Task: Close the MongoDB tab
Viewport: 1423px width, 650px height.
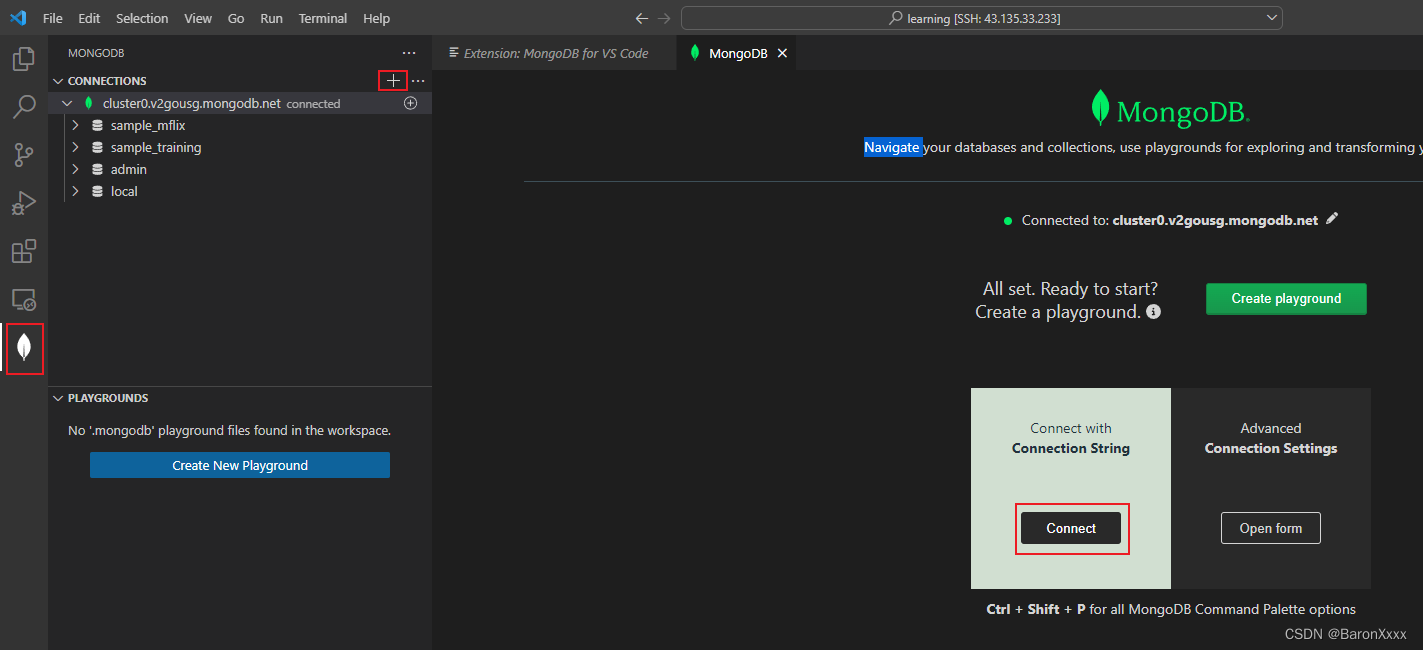Action: click(782, 53)
